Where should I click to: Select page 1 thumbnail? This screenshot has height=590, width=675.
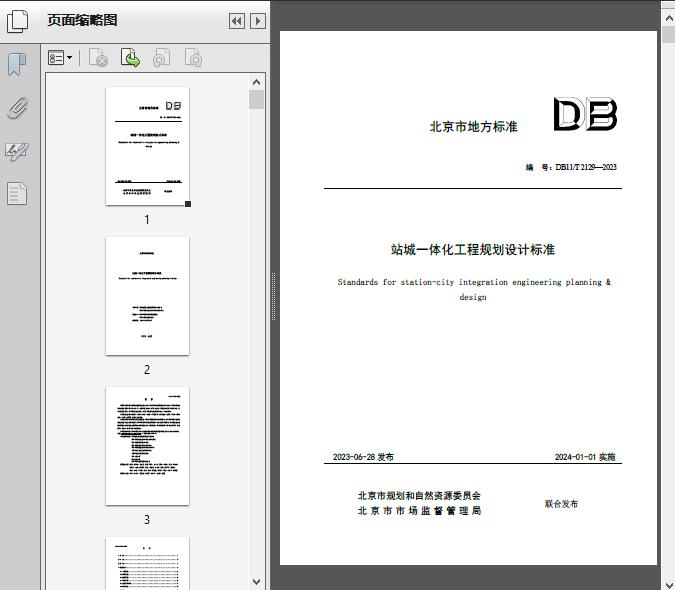(147, 146)
